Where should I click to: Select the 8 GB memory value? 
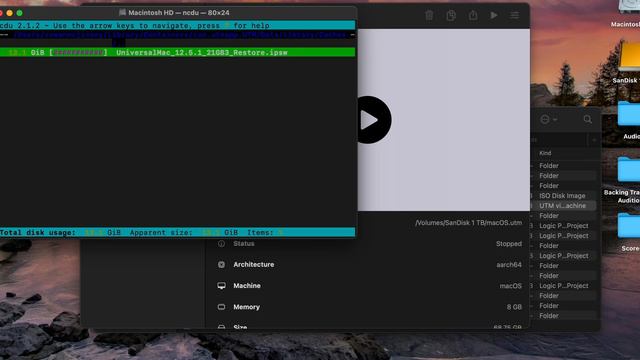[x=514, y=307]
